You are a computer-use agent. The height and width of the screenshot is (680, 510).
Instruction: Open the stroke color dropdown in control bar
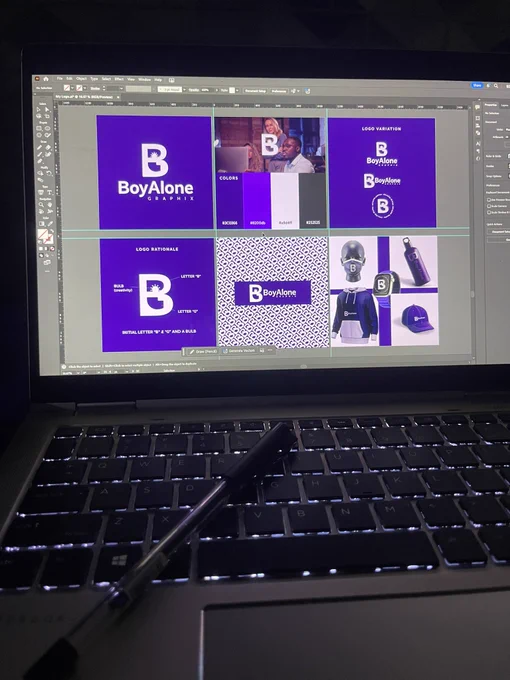85,88
